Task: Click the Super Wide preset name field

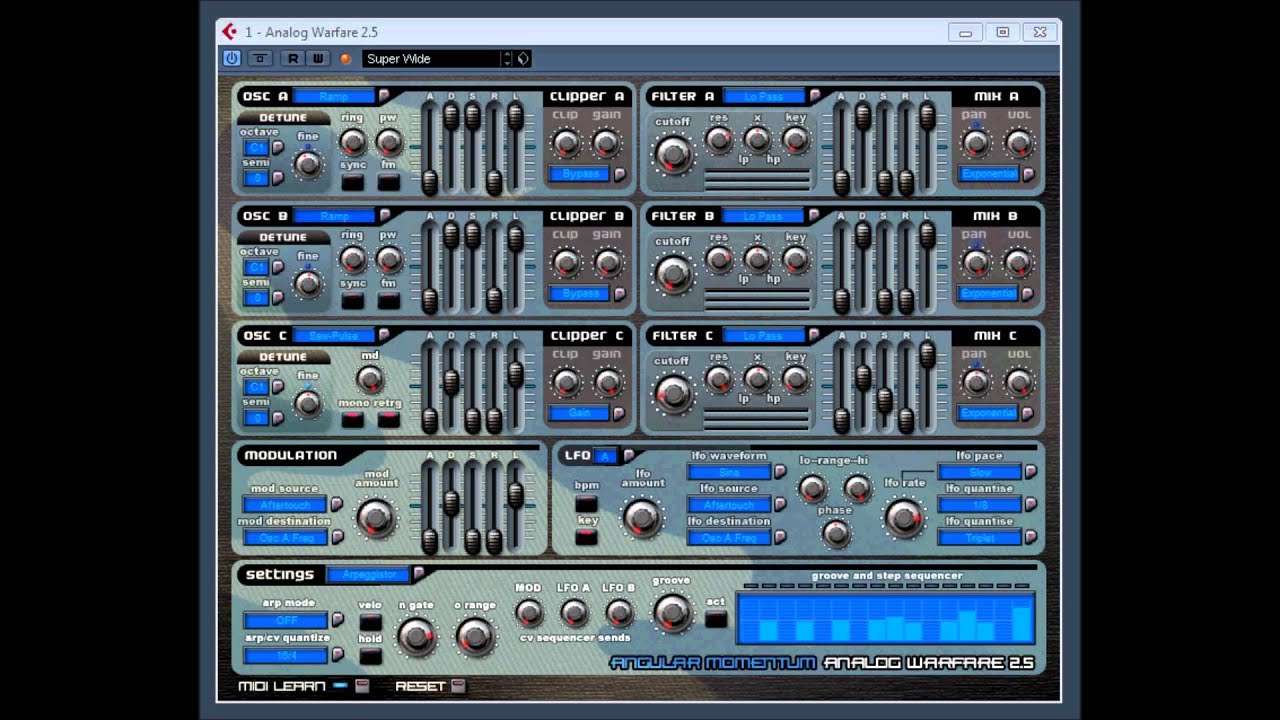Action: point(431,58)
